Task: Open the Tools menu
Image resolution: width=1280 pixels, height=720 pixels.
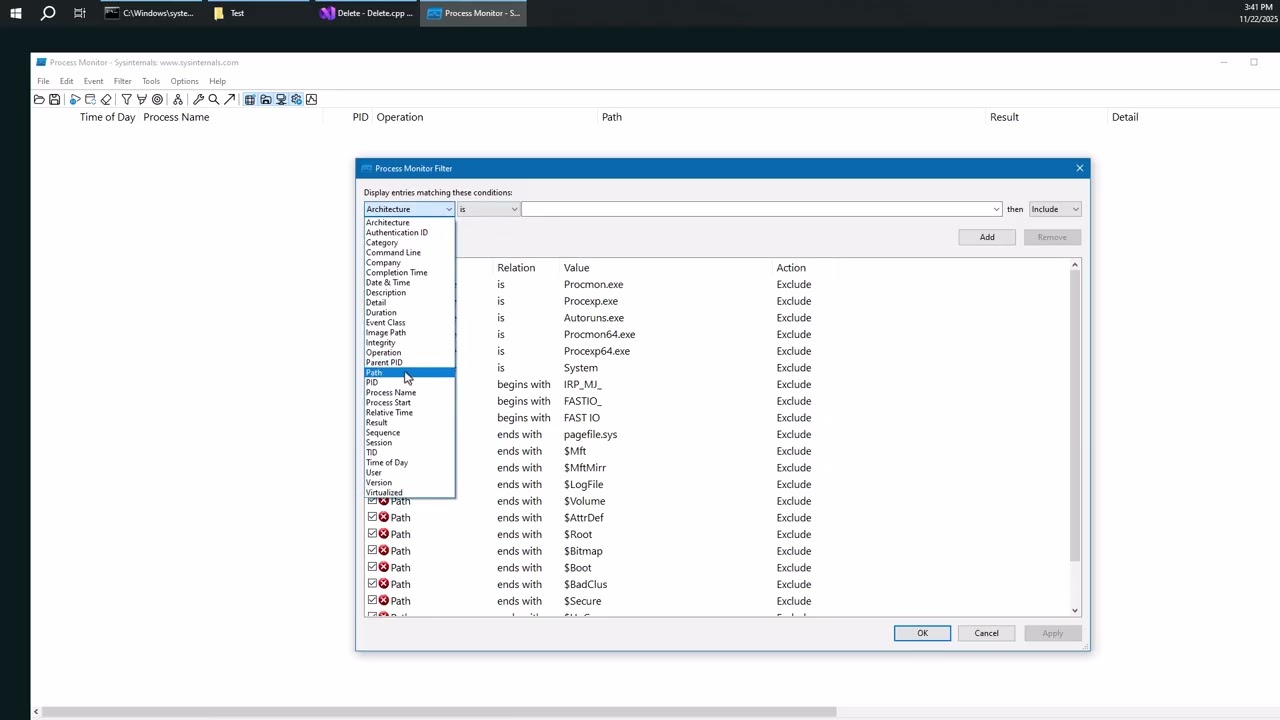Action: coord(151,81)
